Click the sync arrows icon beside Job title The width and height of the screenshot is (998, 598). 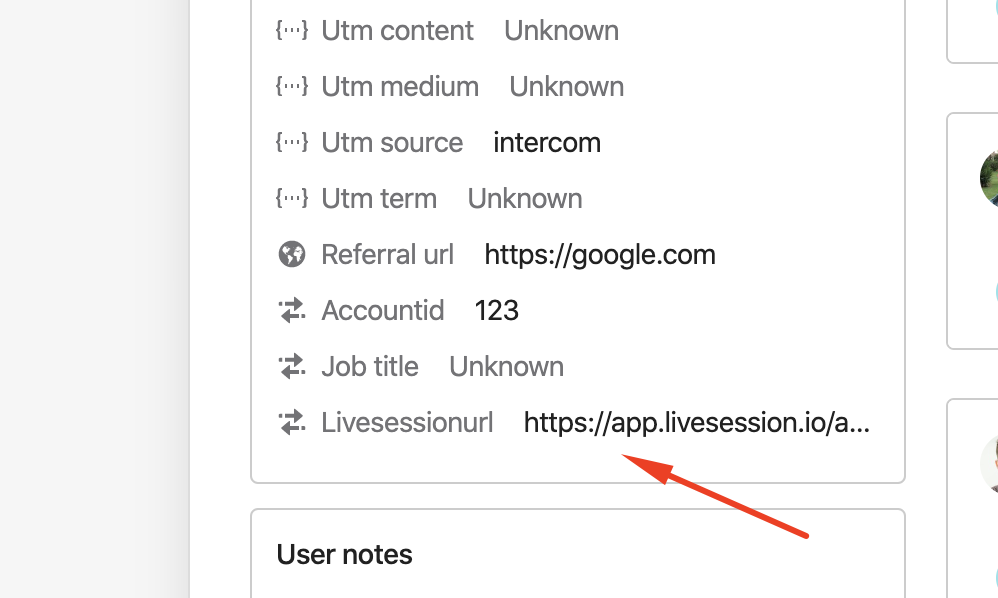[292, 366]
